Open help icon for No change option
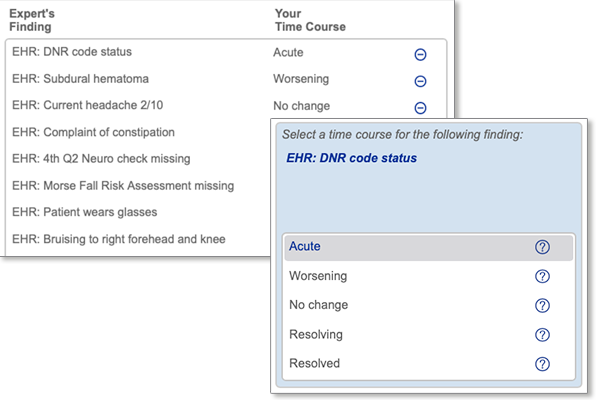Image resolution: width=600 pixels, height=400 pixels. [542, 305]
